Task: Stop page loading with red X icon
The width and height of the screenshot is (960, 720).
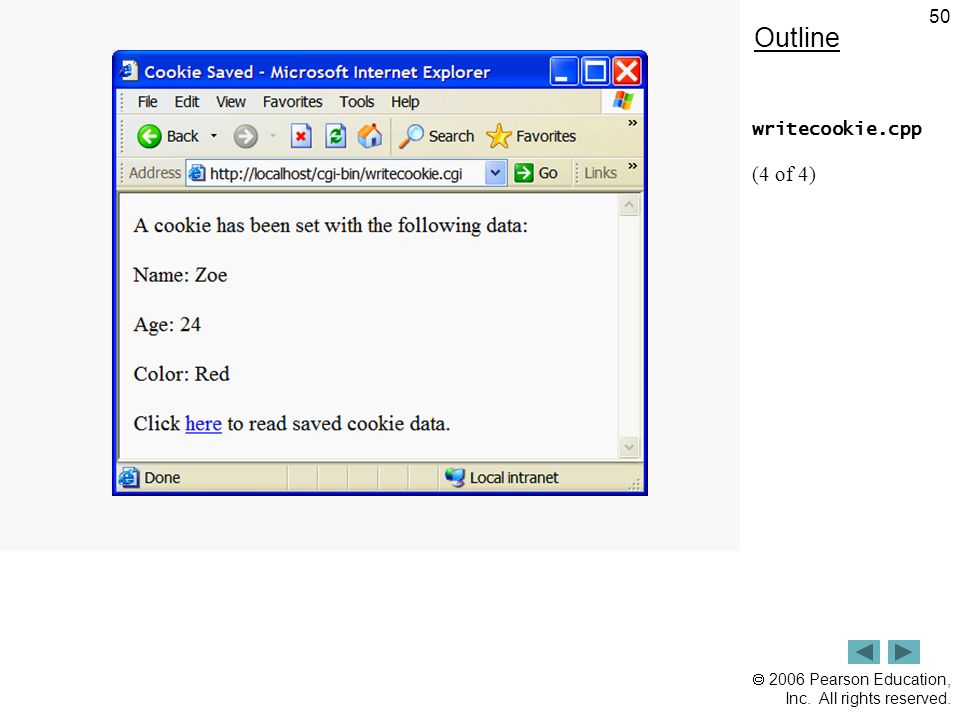Action: [x=301, y=136]
